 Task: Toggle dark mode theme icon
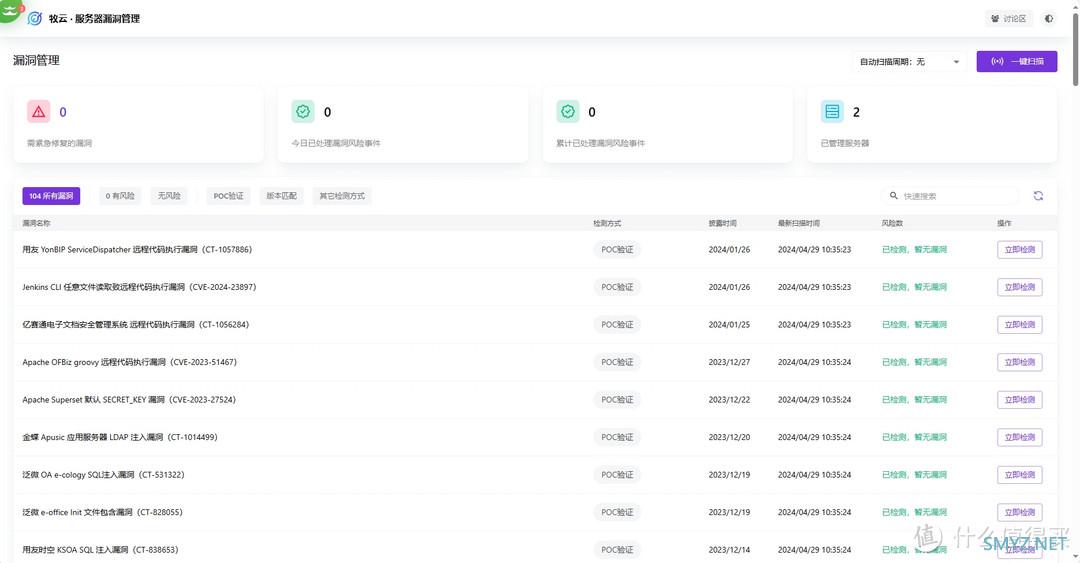click(1049, 19)
